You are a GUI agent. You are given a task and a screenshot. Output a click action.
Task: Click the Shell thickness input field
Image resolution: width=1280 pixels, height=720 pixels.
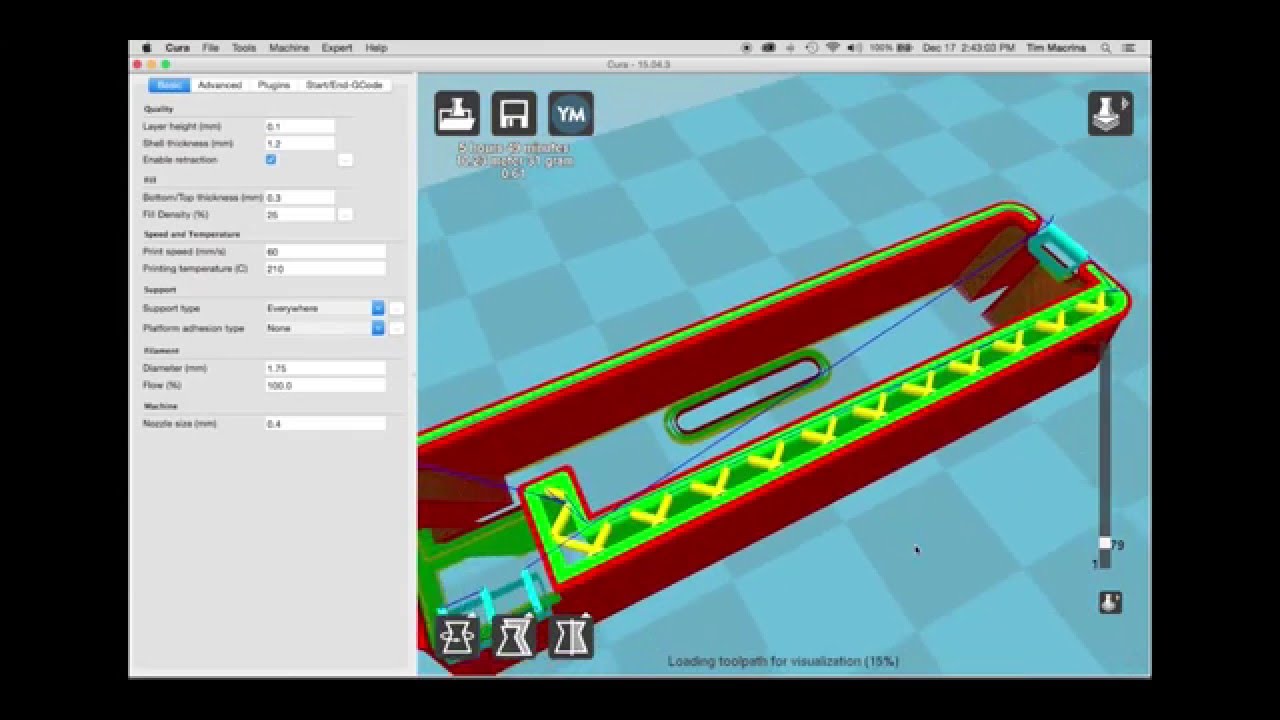[x=300, y=144]
